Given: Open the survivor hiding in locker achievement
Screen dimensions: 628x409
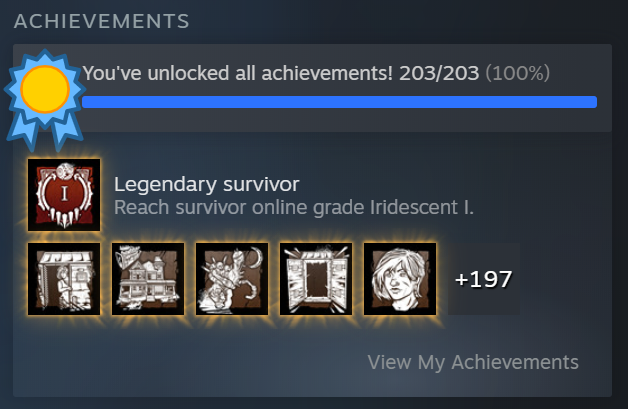Looking at the screenshot, I should pyautogui.click(x=64, y=279).
